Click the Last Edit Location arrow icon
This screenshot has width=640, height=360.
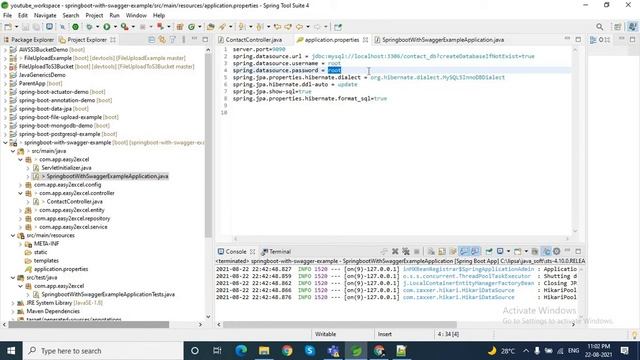click(x=278, y=27)
